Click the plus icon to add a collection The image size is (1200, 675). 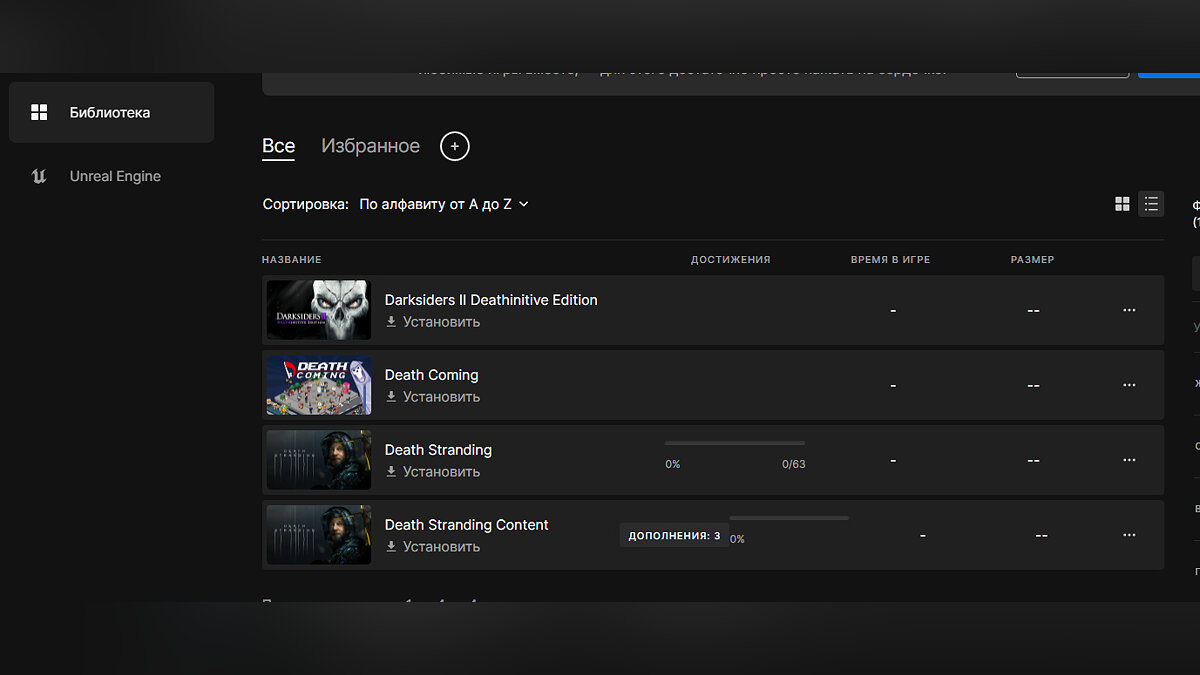tap(454, 147)
